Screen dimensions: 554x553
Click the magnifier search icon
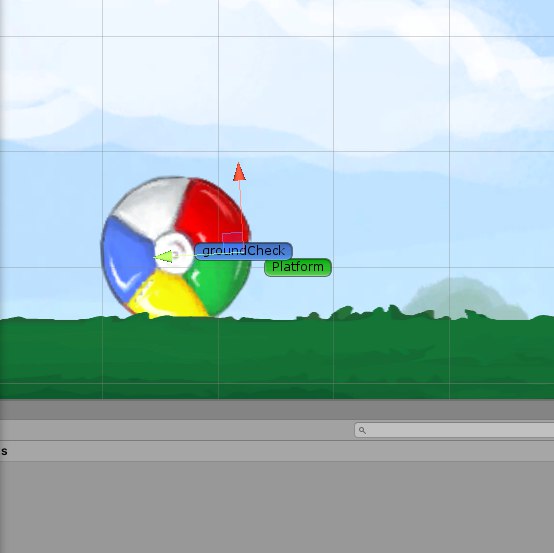362,430
